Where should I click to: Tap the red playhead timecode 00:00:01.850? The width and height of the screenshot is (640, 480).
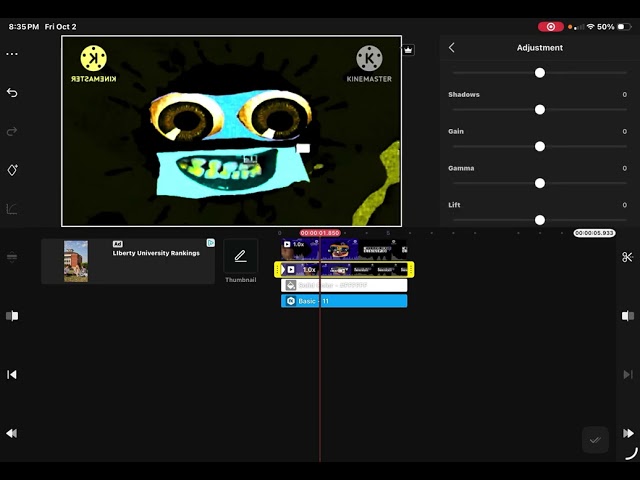pos(320,233)
